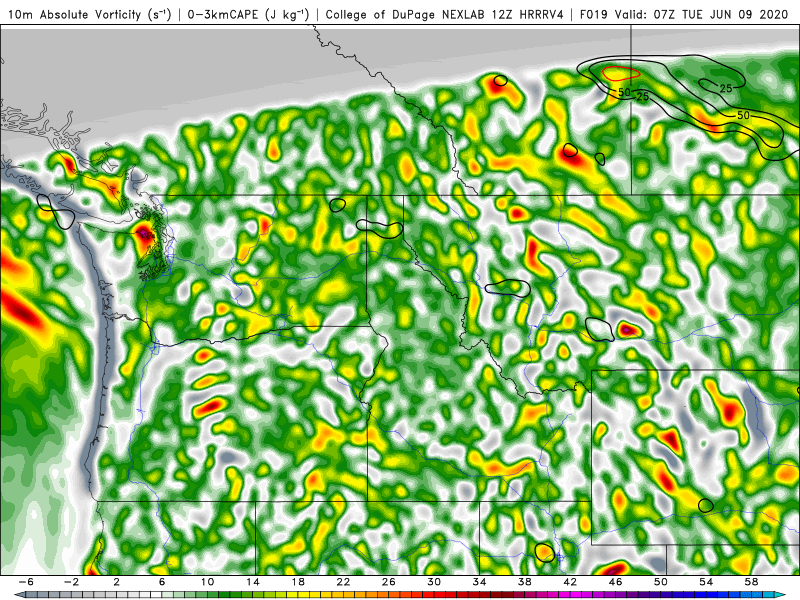Click the -2 value on the color scale
This screenshot has height=600, width=800.
click(x=71, y=582)
